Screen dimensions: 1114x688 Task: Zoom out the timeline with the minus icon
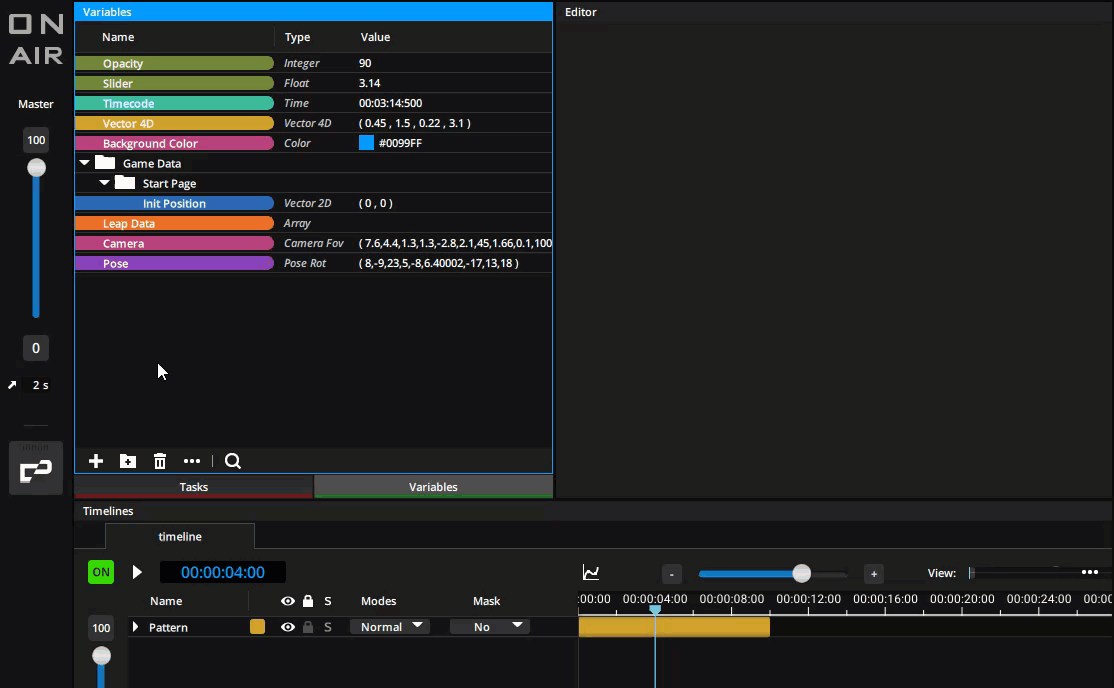[x=671, y=573]
